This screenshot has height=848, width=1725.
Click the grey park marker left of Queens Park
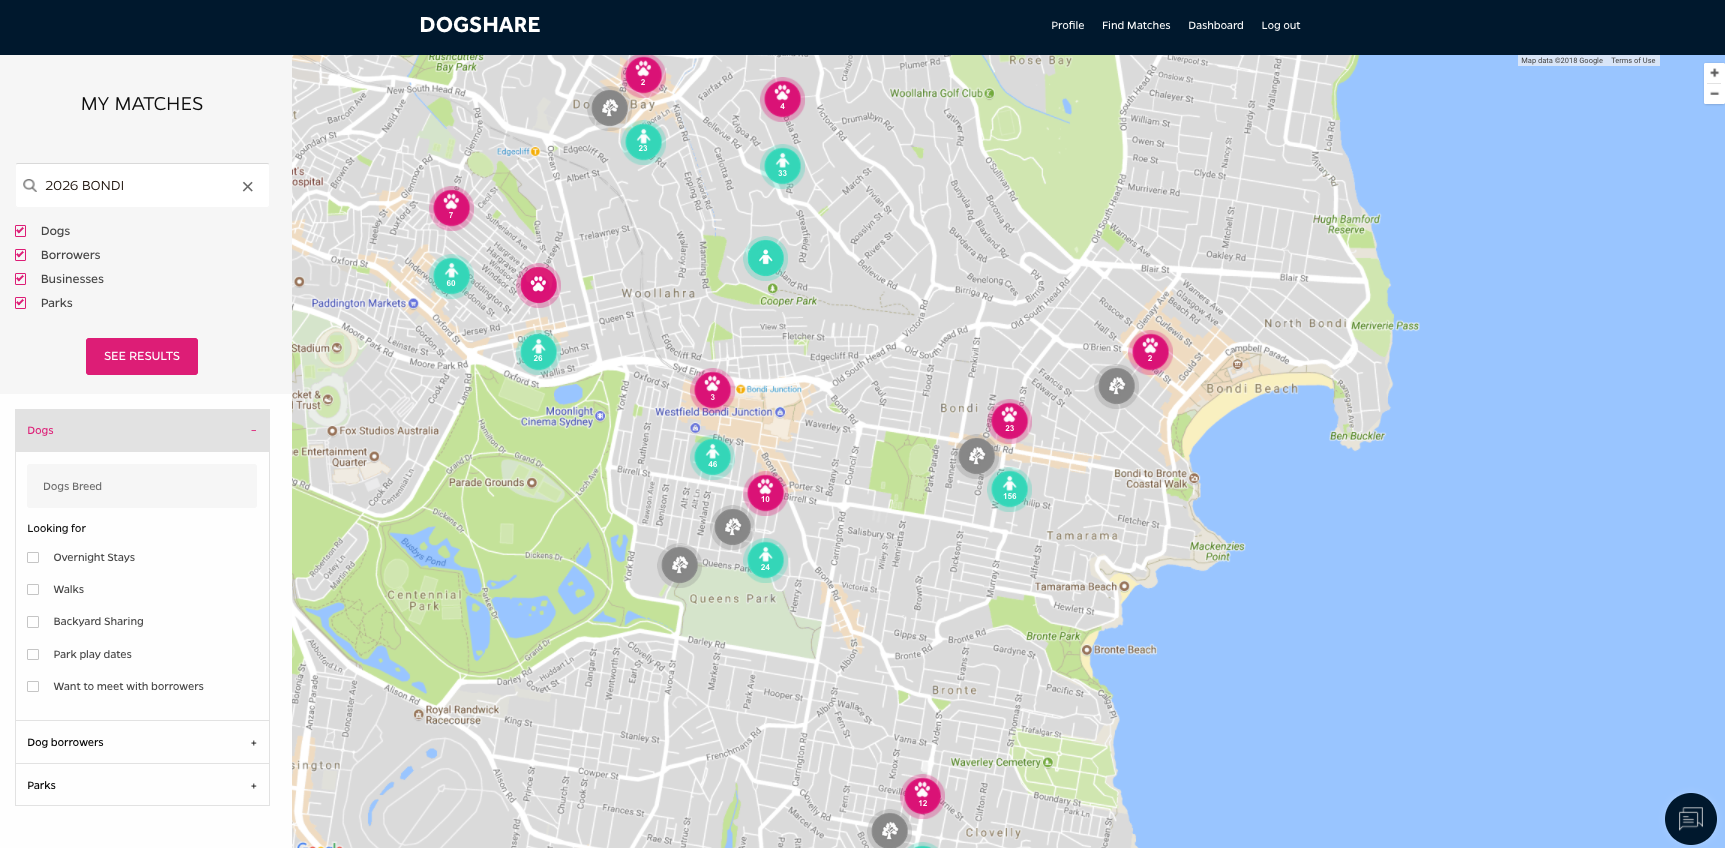click(679, 565)
